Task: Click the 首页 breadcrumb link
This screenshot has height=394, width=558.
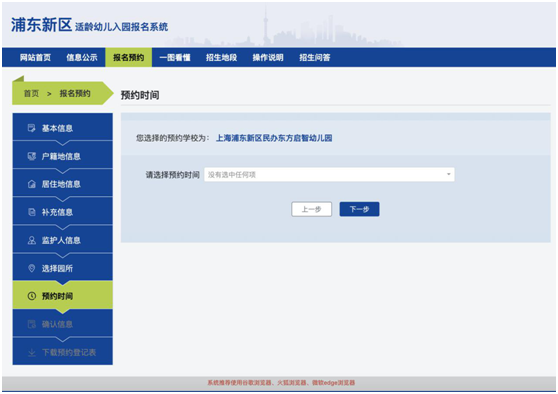Action: coord(31,94)
